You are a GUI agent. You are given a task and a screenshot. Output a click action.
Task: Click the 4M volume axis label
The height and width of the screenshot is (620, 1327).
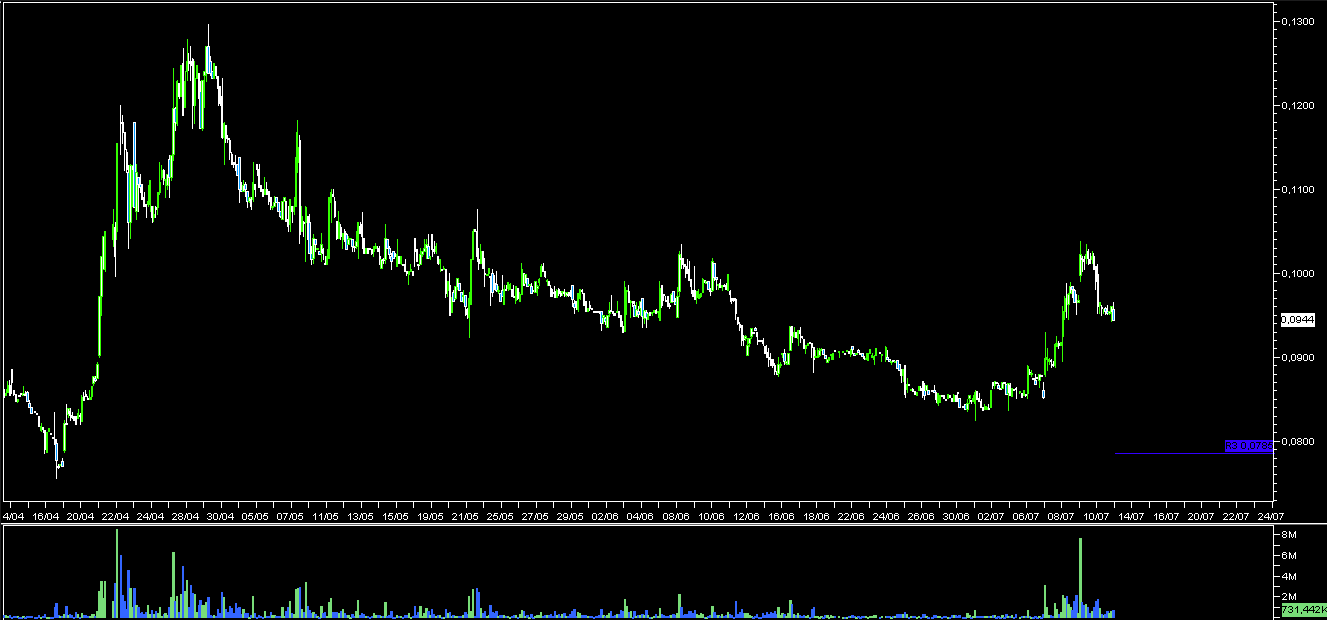point(1290,576)
